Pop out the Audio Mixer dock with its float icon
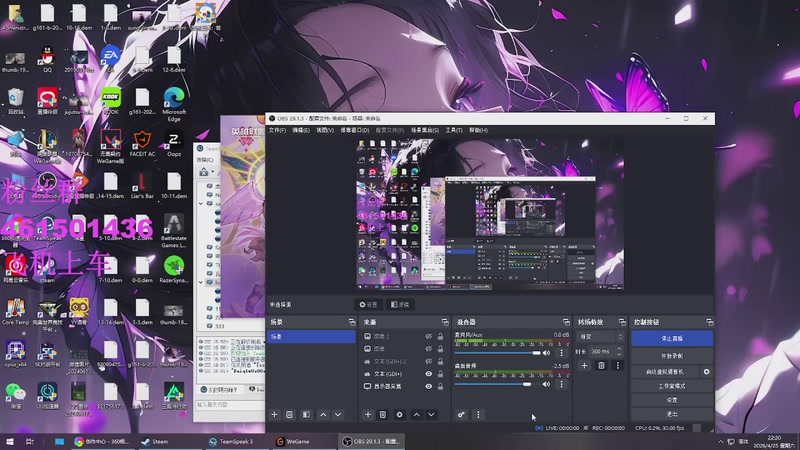Image resolution: width=800 pixels, height=450 pixels. click(566, 322)
